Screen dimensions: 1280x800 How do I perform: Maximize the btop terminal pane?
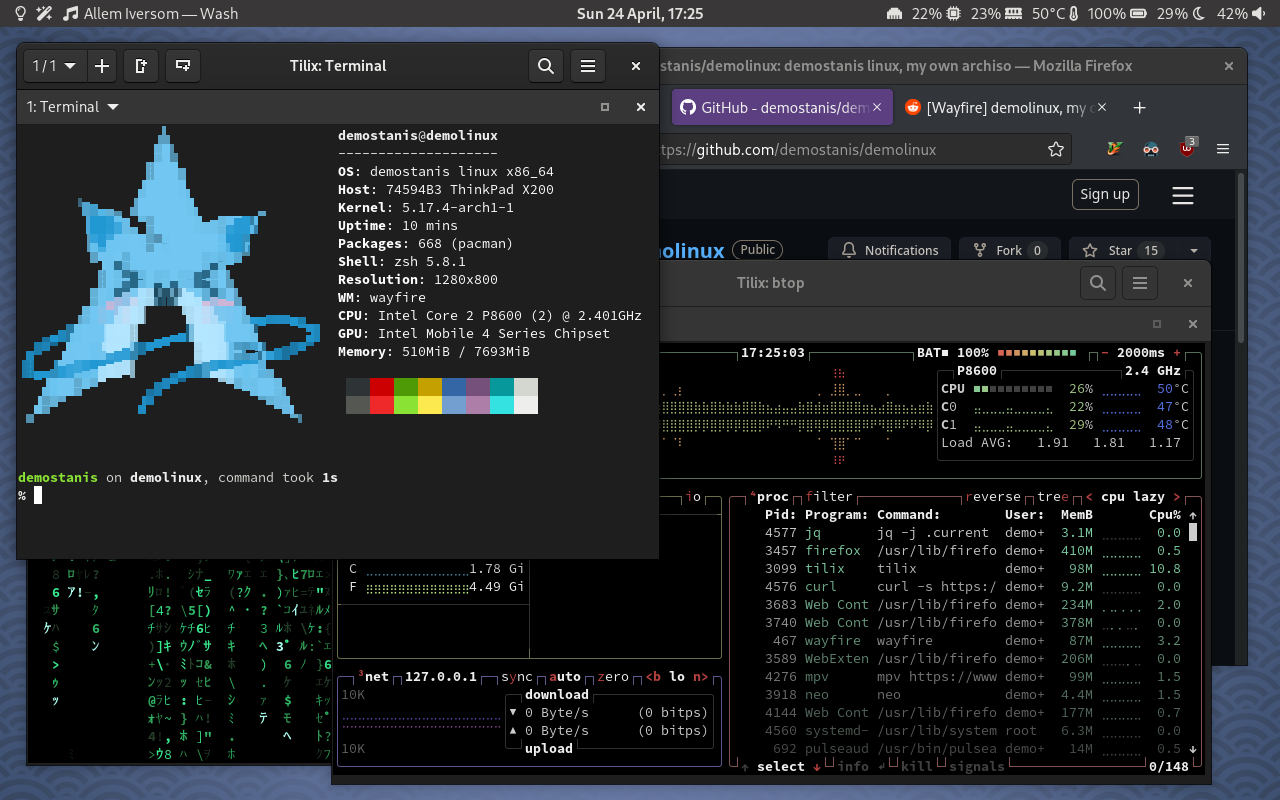pos(1157,324)
